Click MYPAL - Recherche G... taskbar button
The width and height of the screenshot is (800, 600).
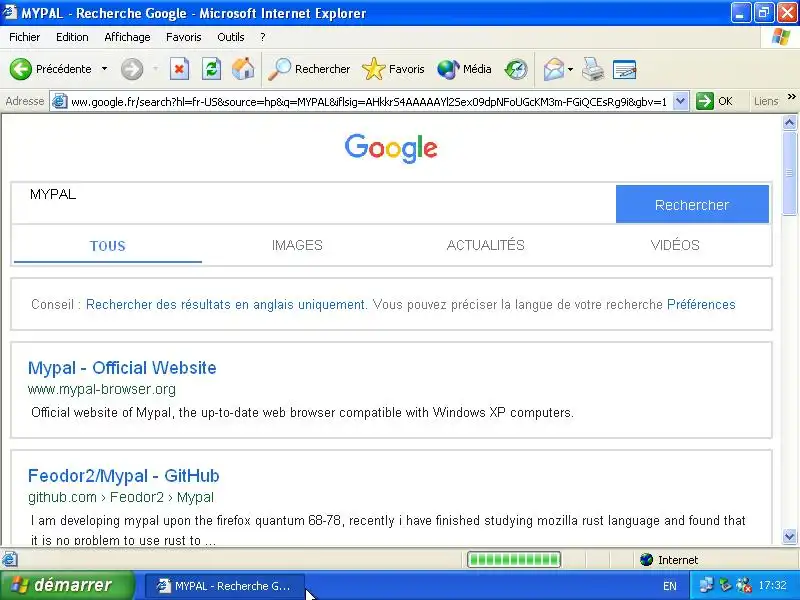(x=225, y=586)
